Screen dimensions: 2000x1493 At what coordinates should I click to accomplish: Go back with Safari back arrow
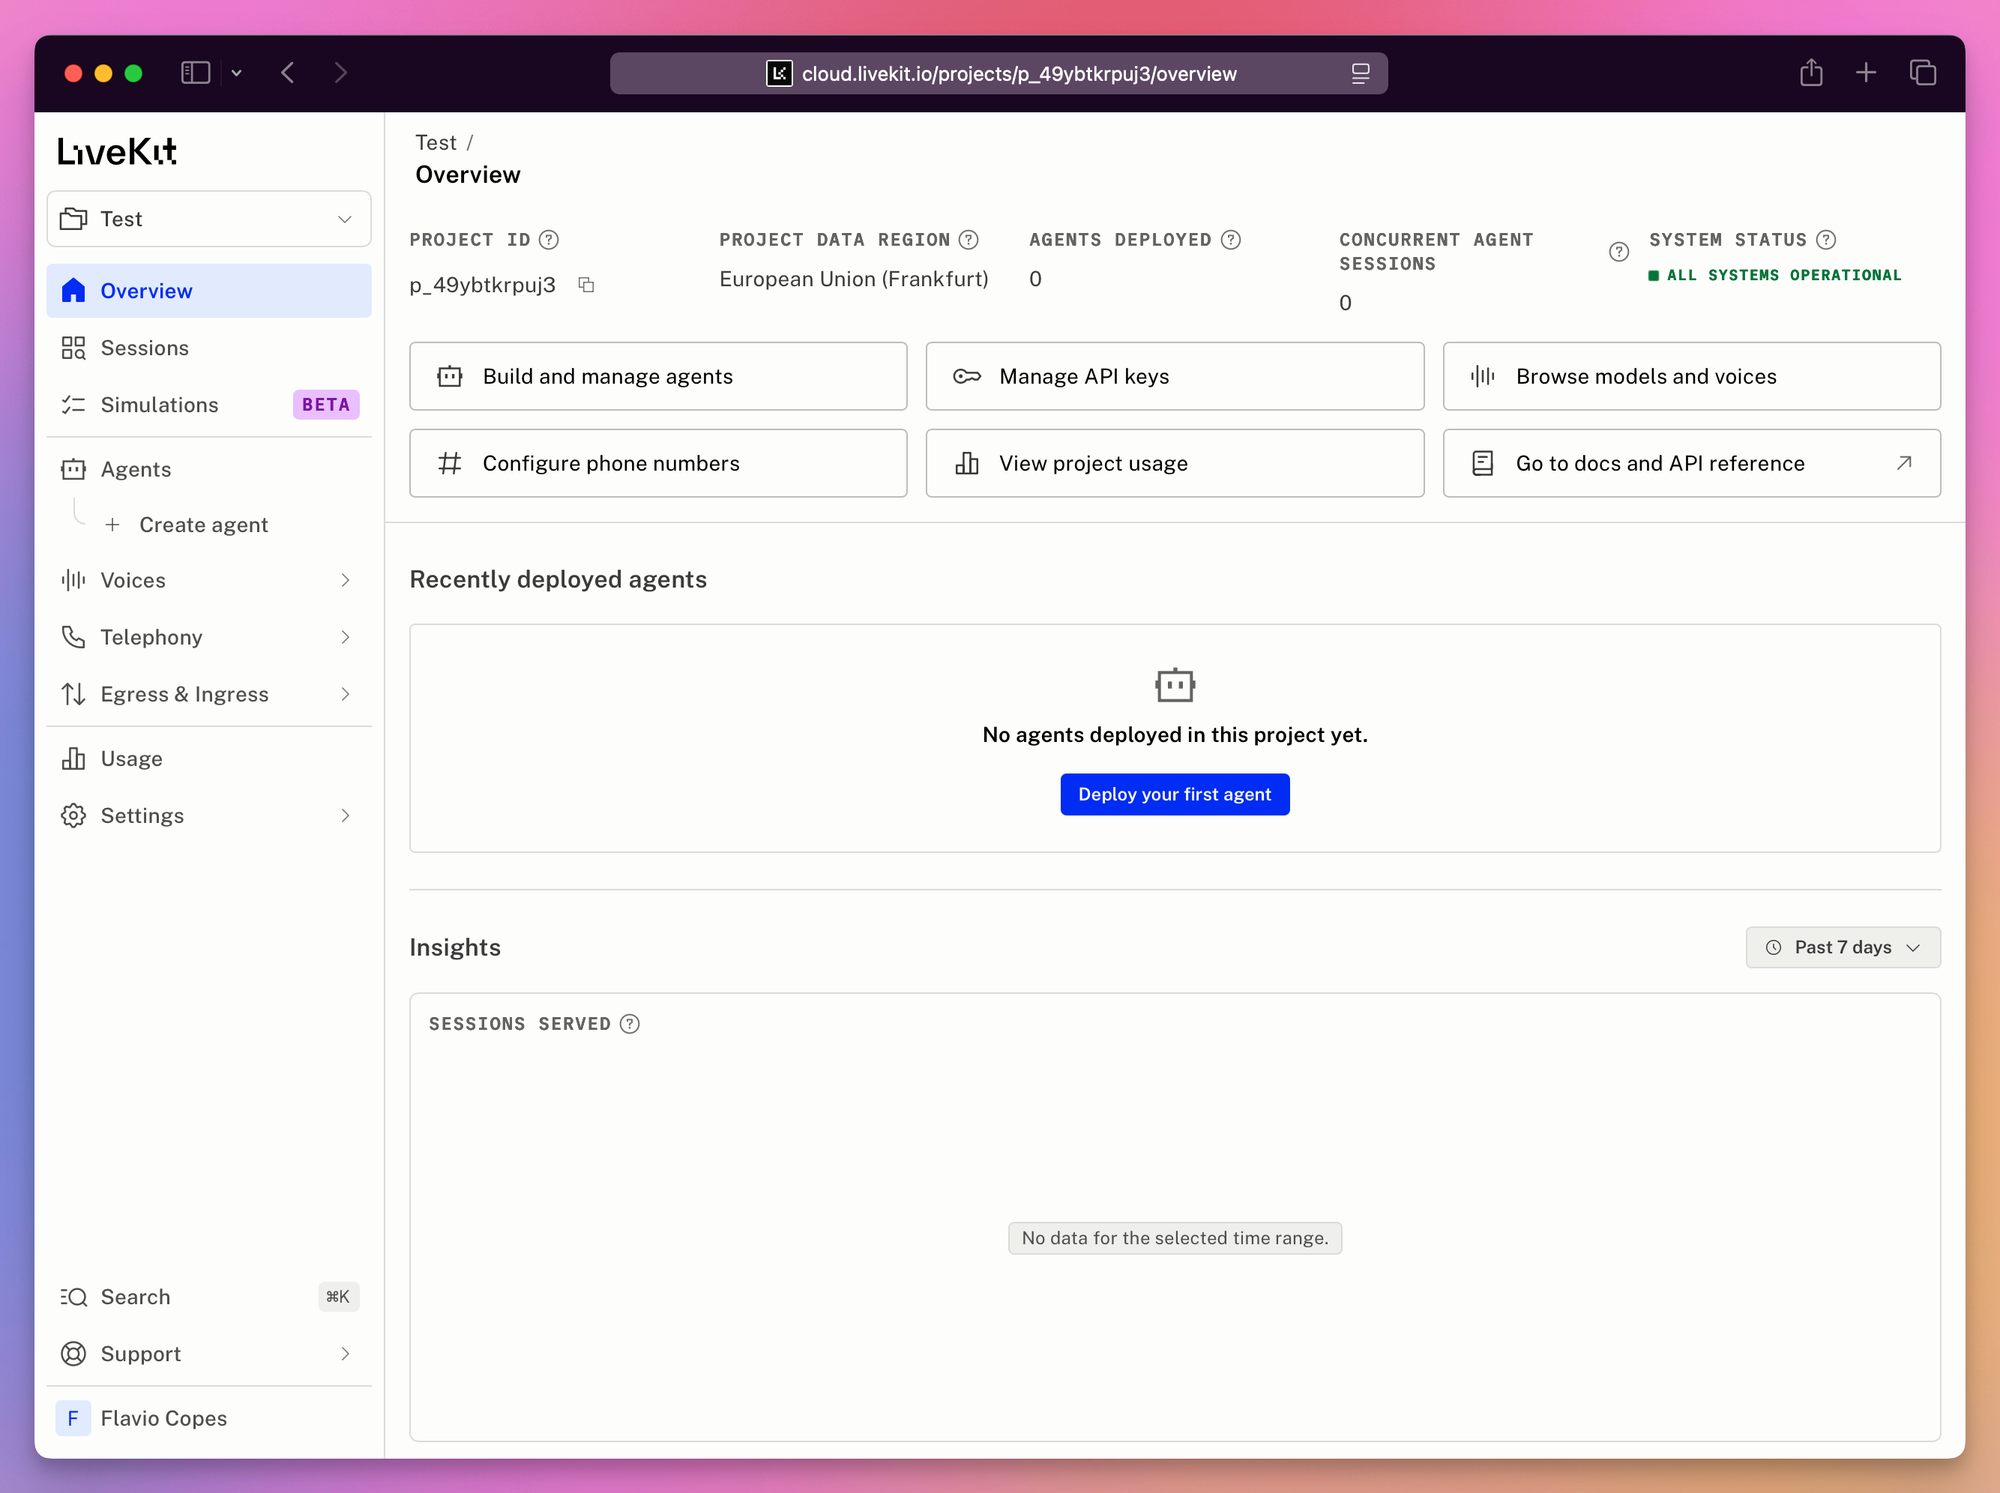click(x=288, y=73)
